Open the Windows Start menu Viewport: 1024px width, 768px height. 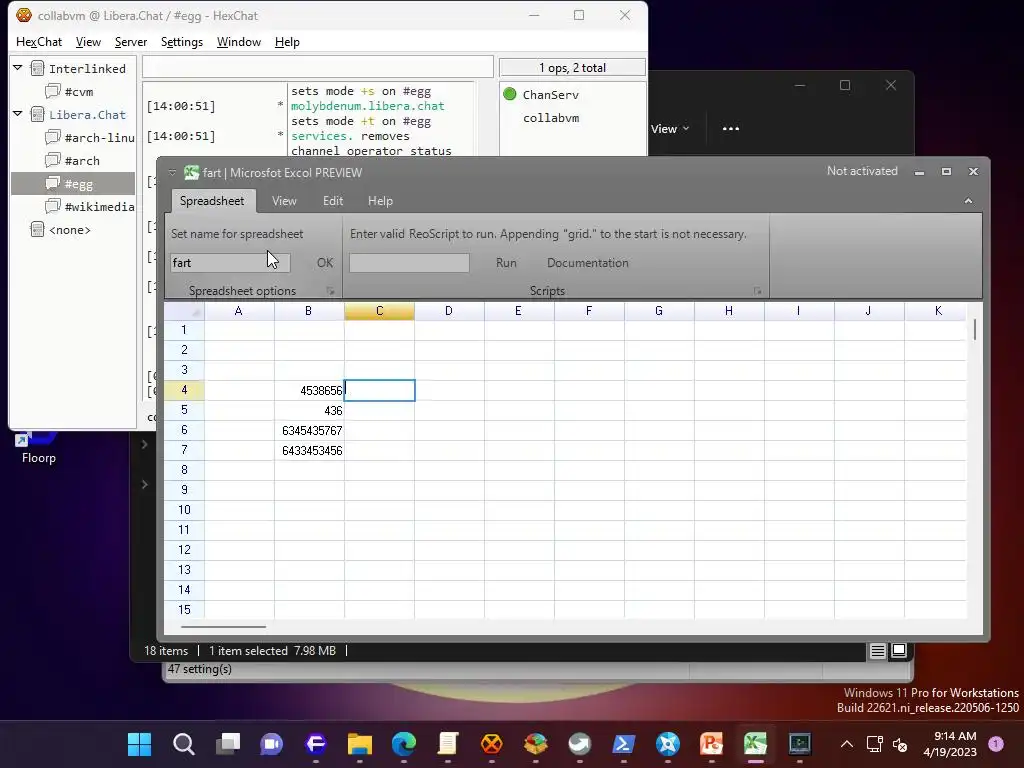pos(139,744)
